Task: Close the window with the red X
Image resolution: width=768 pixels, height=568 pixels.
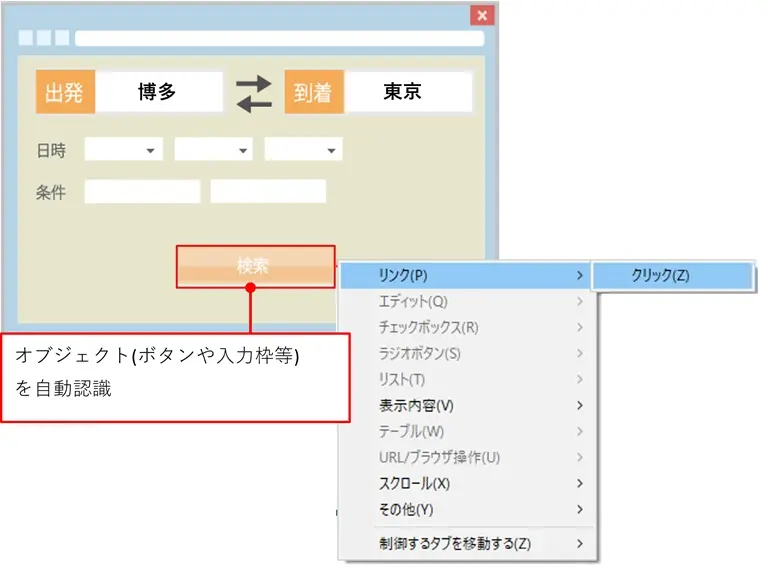Action: 482,15
